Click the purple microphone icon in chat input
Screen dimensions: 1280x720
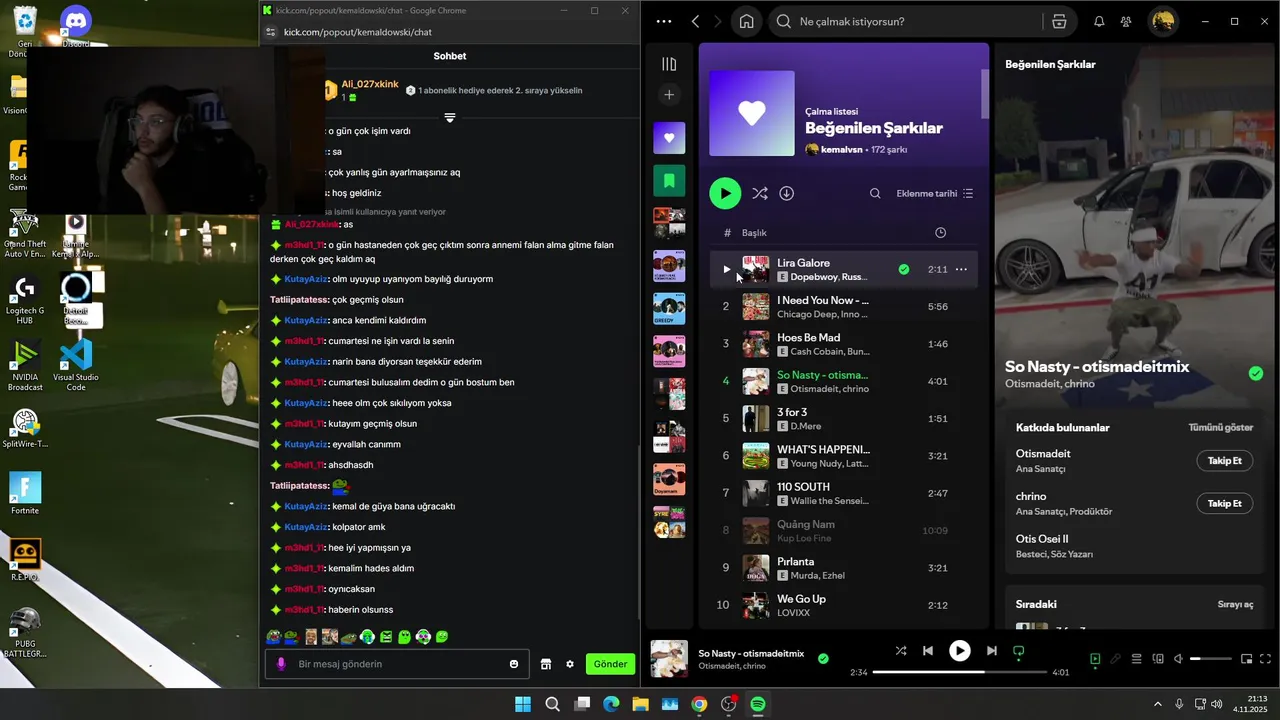(281, 664)
